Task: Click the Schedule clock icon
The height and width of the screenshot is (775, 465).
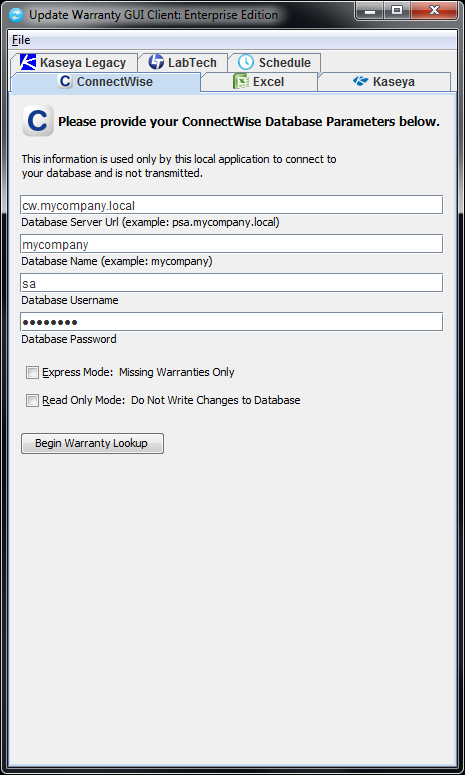Action: coord(246,62)
